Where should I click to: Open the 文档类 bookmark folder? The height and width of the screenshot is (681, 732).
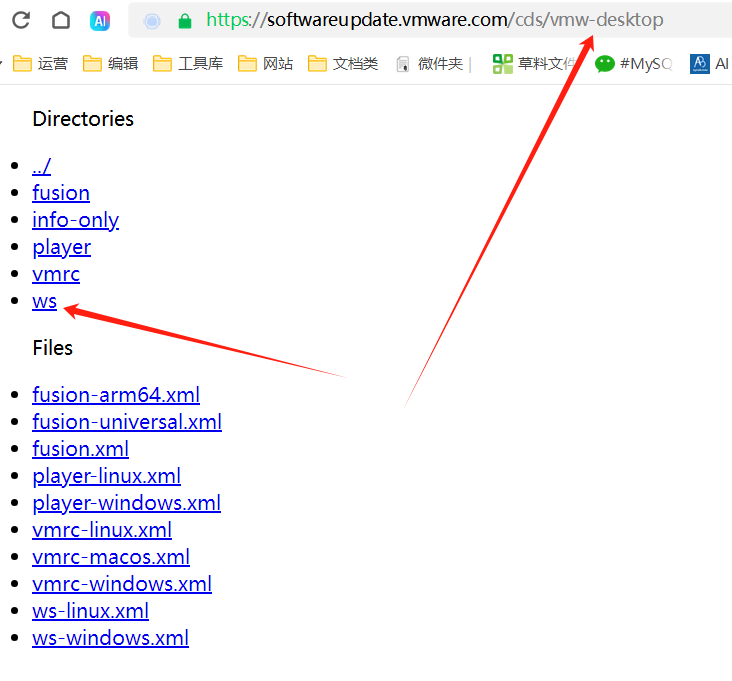[343, 63]
